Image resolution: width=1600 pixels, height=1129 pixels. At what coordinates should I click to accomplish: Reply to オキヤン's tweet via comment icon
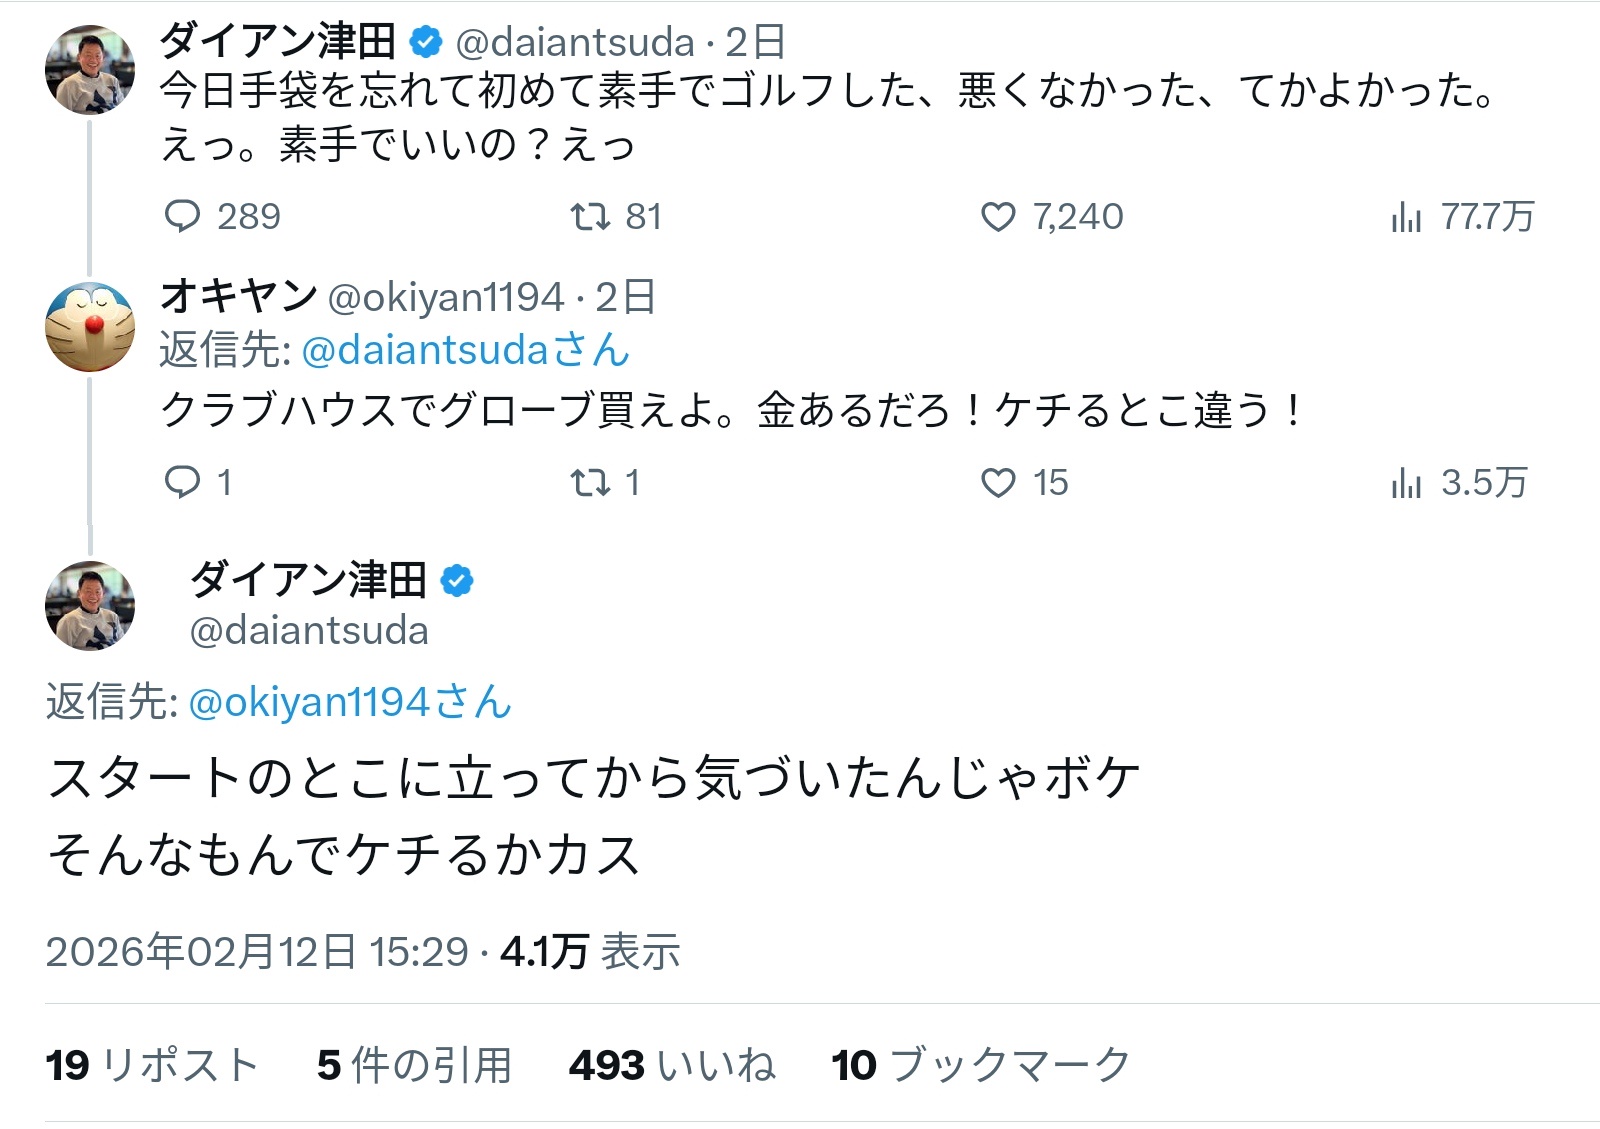click(183, 482)
